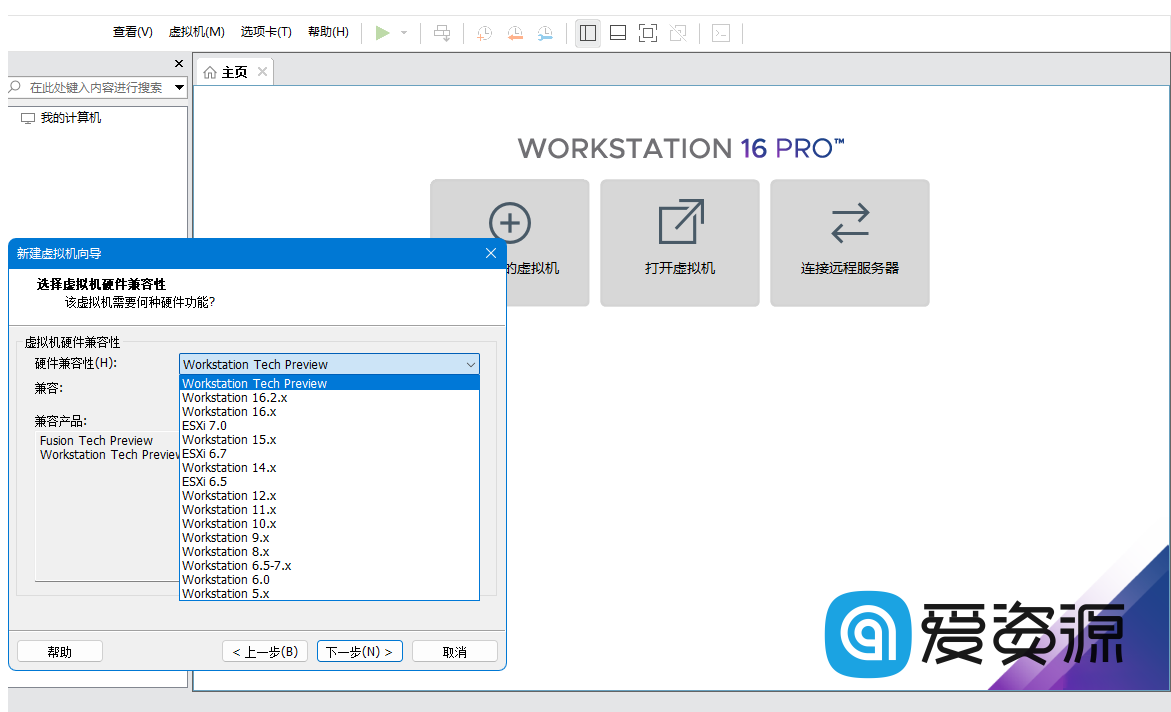This screenshot has height=712, width=1171.
Task: Click the 帮助 button in the wizard
Action: coord(59,650)
